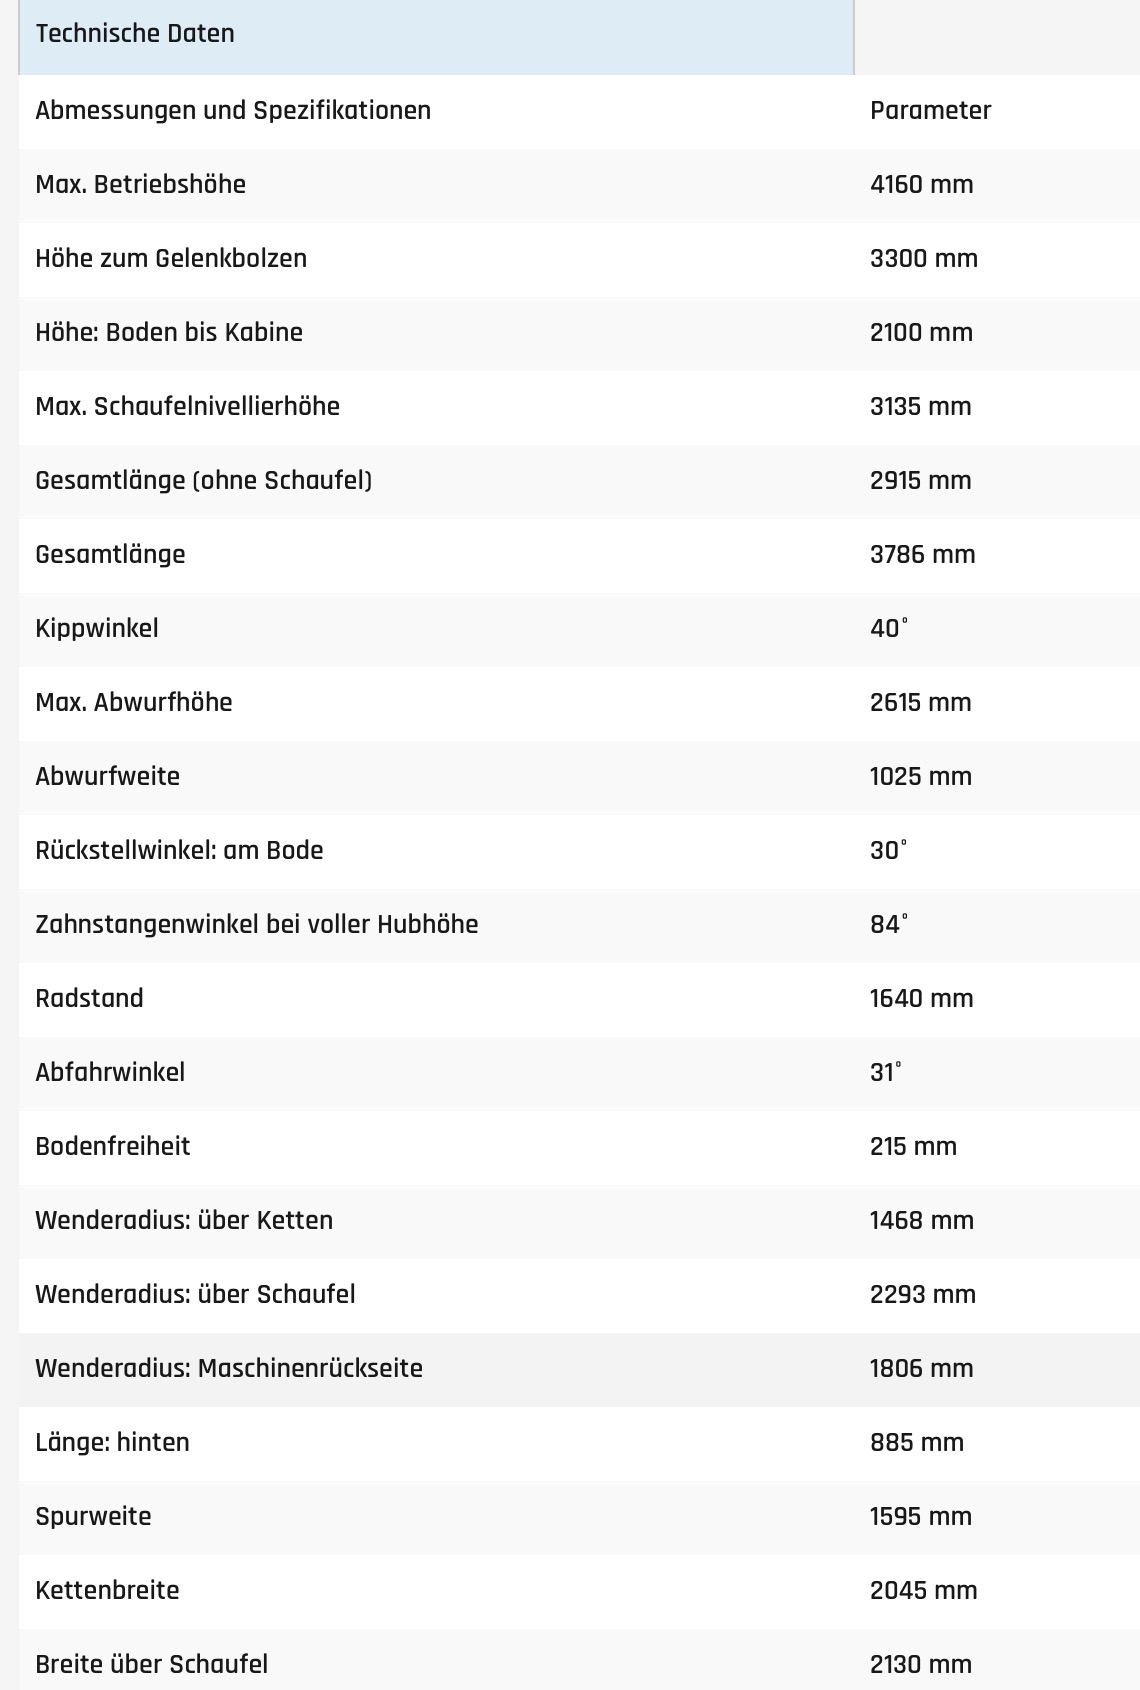Click the Max. Schaufelnivellierhöhe label
This screenshot has height=1690, width=1140.
point(187,406)
